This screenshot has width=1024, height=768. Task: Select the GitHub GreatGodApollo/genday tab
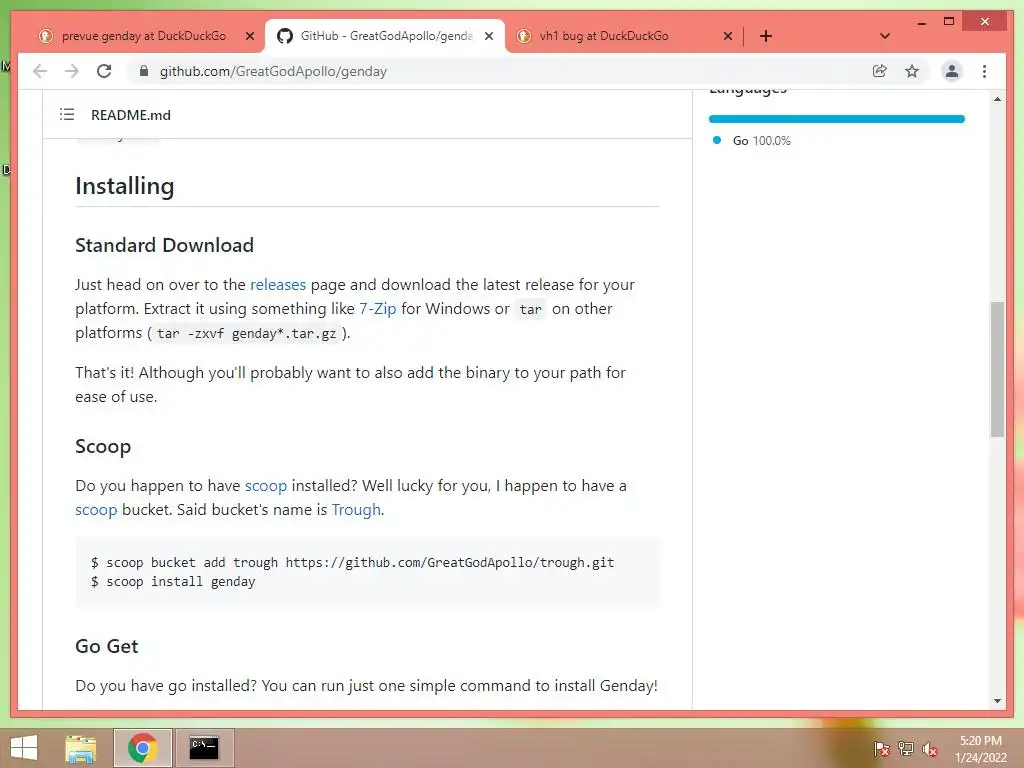tap(385, 36)
